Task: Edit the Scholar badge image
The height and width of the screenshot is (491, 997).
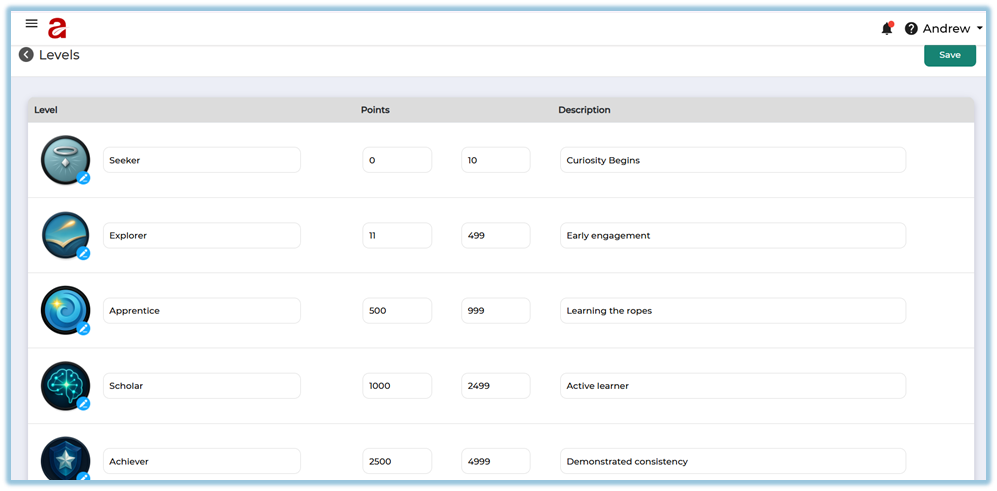Action: click(84, 403)
